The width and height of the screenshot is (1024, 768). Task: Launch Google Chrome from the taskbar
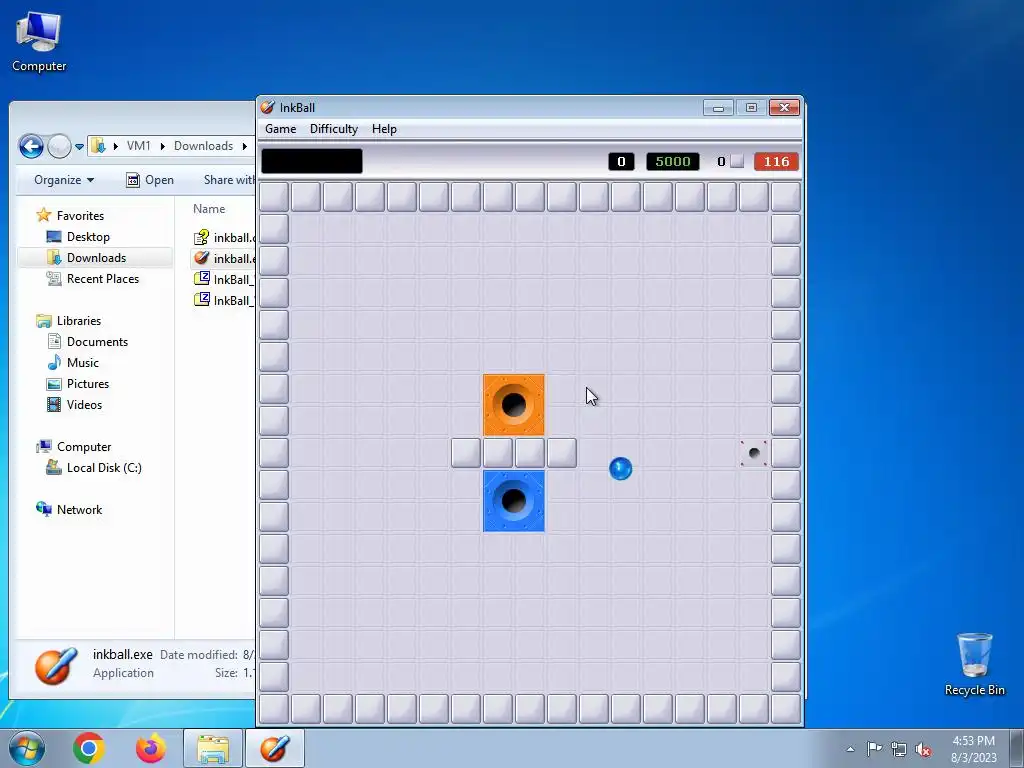pyautogui.click(x=89, y=748)
